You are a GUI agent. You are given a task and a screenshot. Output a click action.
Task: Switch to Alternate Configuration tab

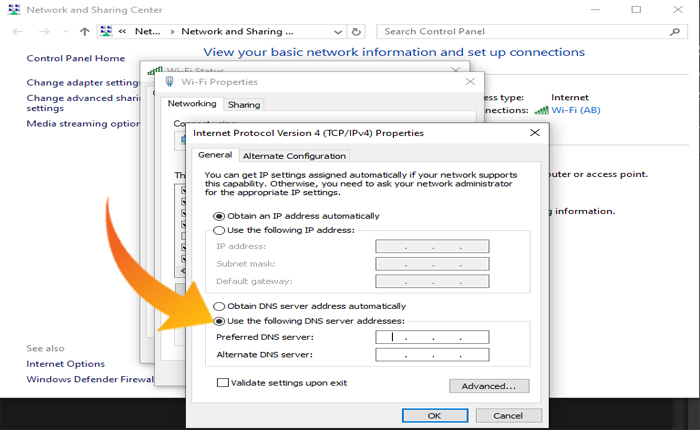point(294,156)
